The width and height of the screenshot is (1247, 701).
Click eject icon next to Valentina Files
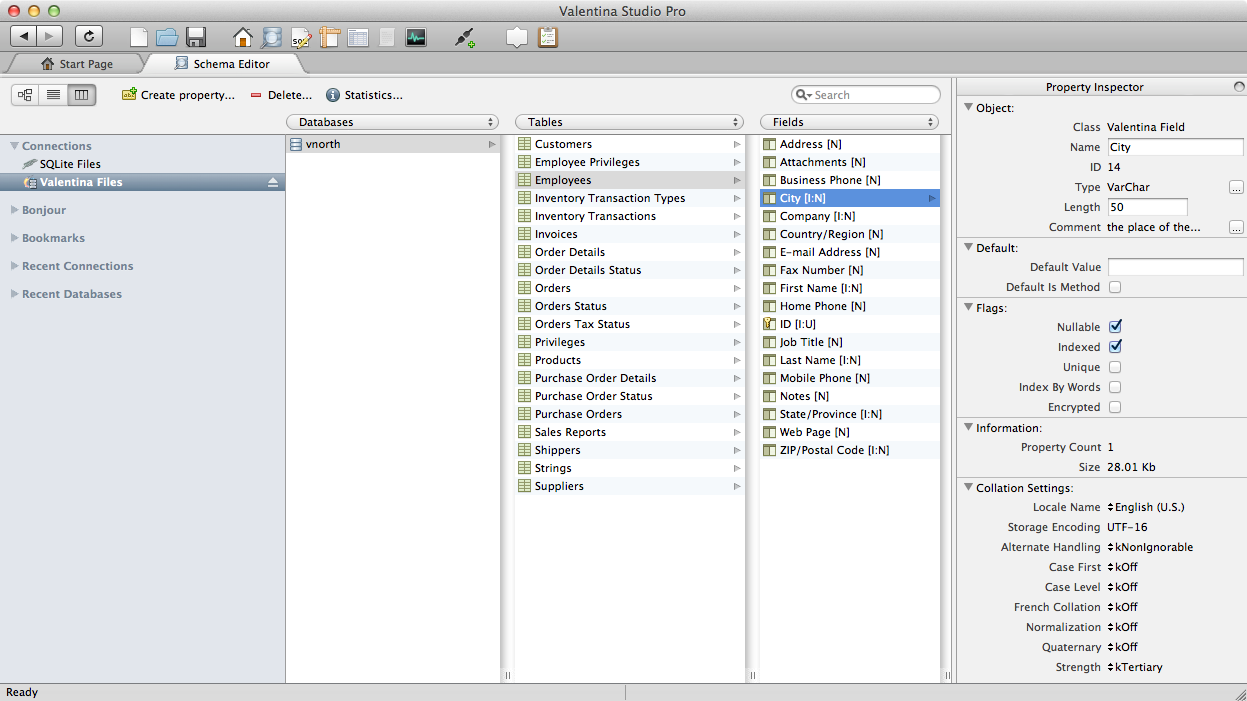tap(272, 182)
